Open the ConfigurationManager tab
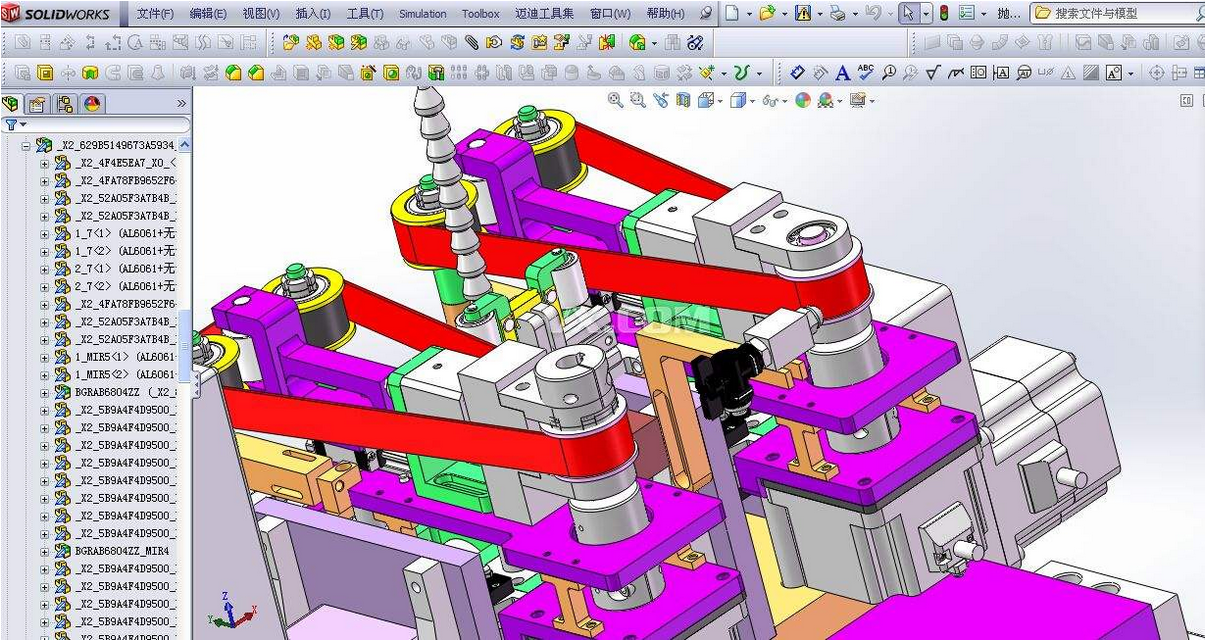Screen dimensions: 1205x640 (64, 103)
